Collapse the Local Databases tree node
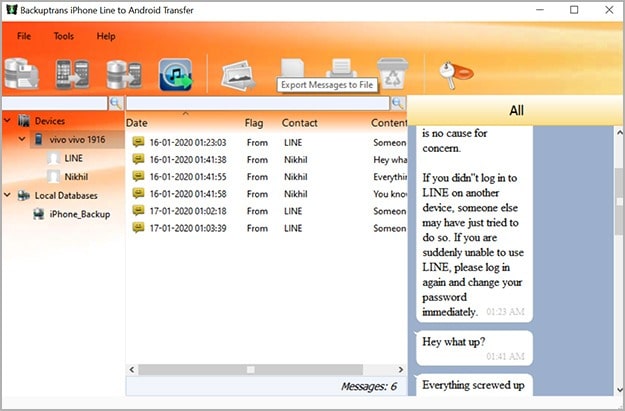 coord(8,196)
